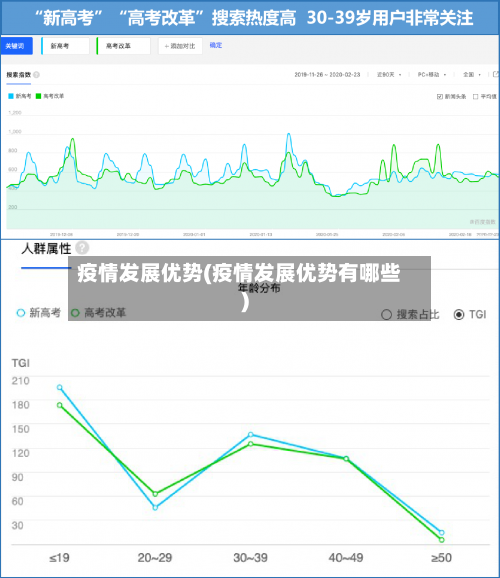Screen dimensions: 500x578
Task: Click the 20~29 age axis label
Action: pos(155,558)
